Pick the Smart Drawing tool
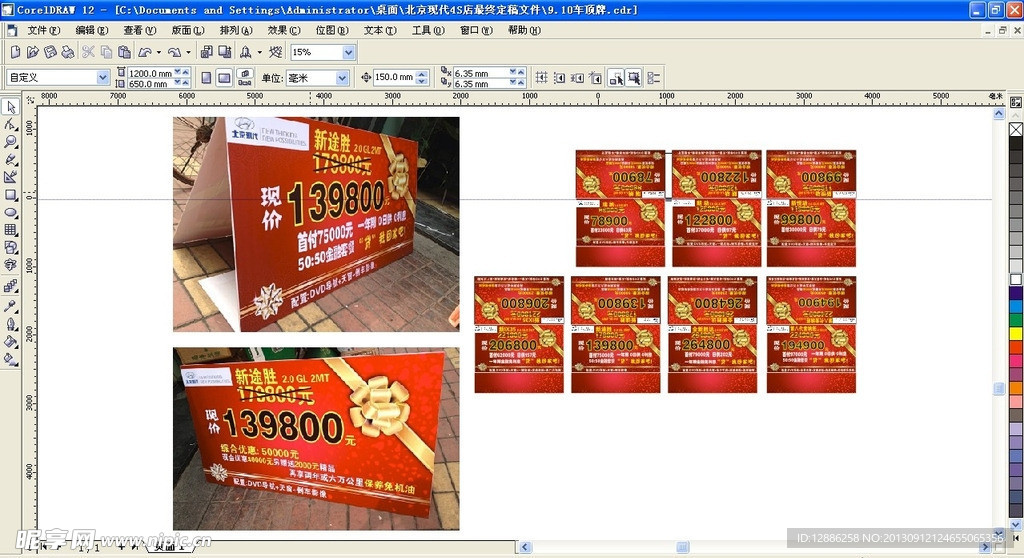1024x558 pixels. click(x=10, y=177)
